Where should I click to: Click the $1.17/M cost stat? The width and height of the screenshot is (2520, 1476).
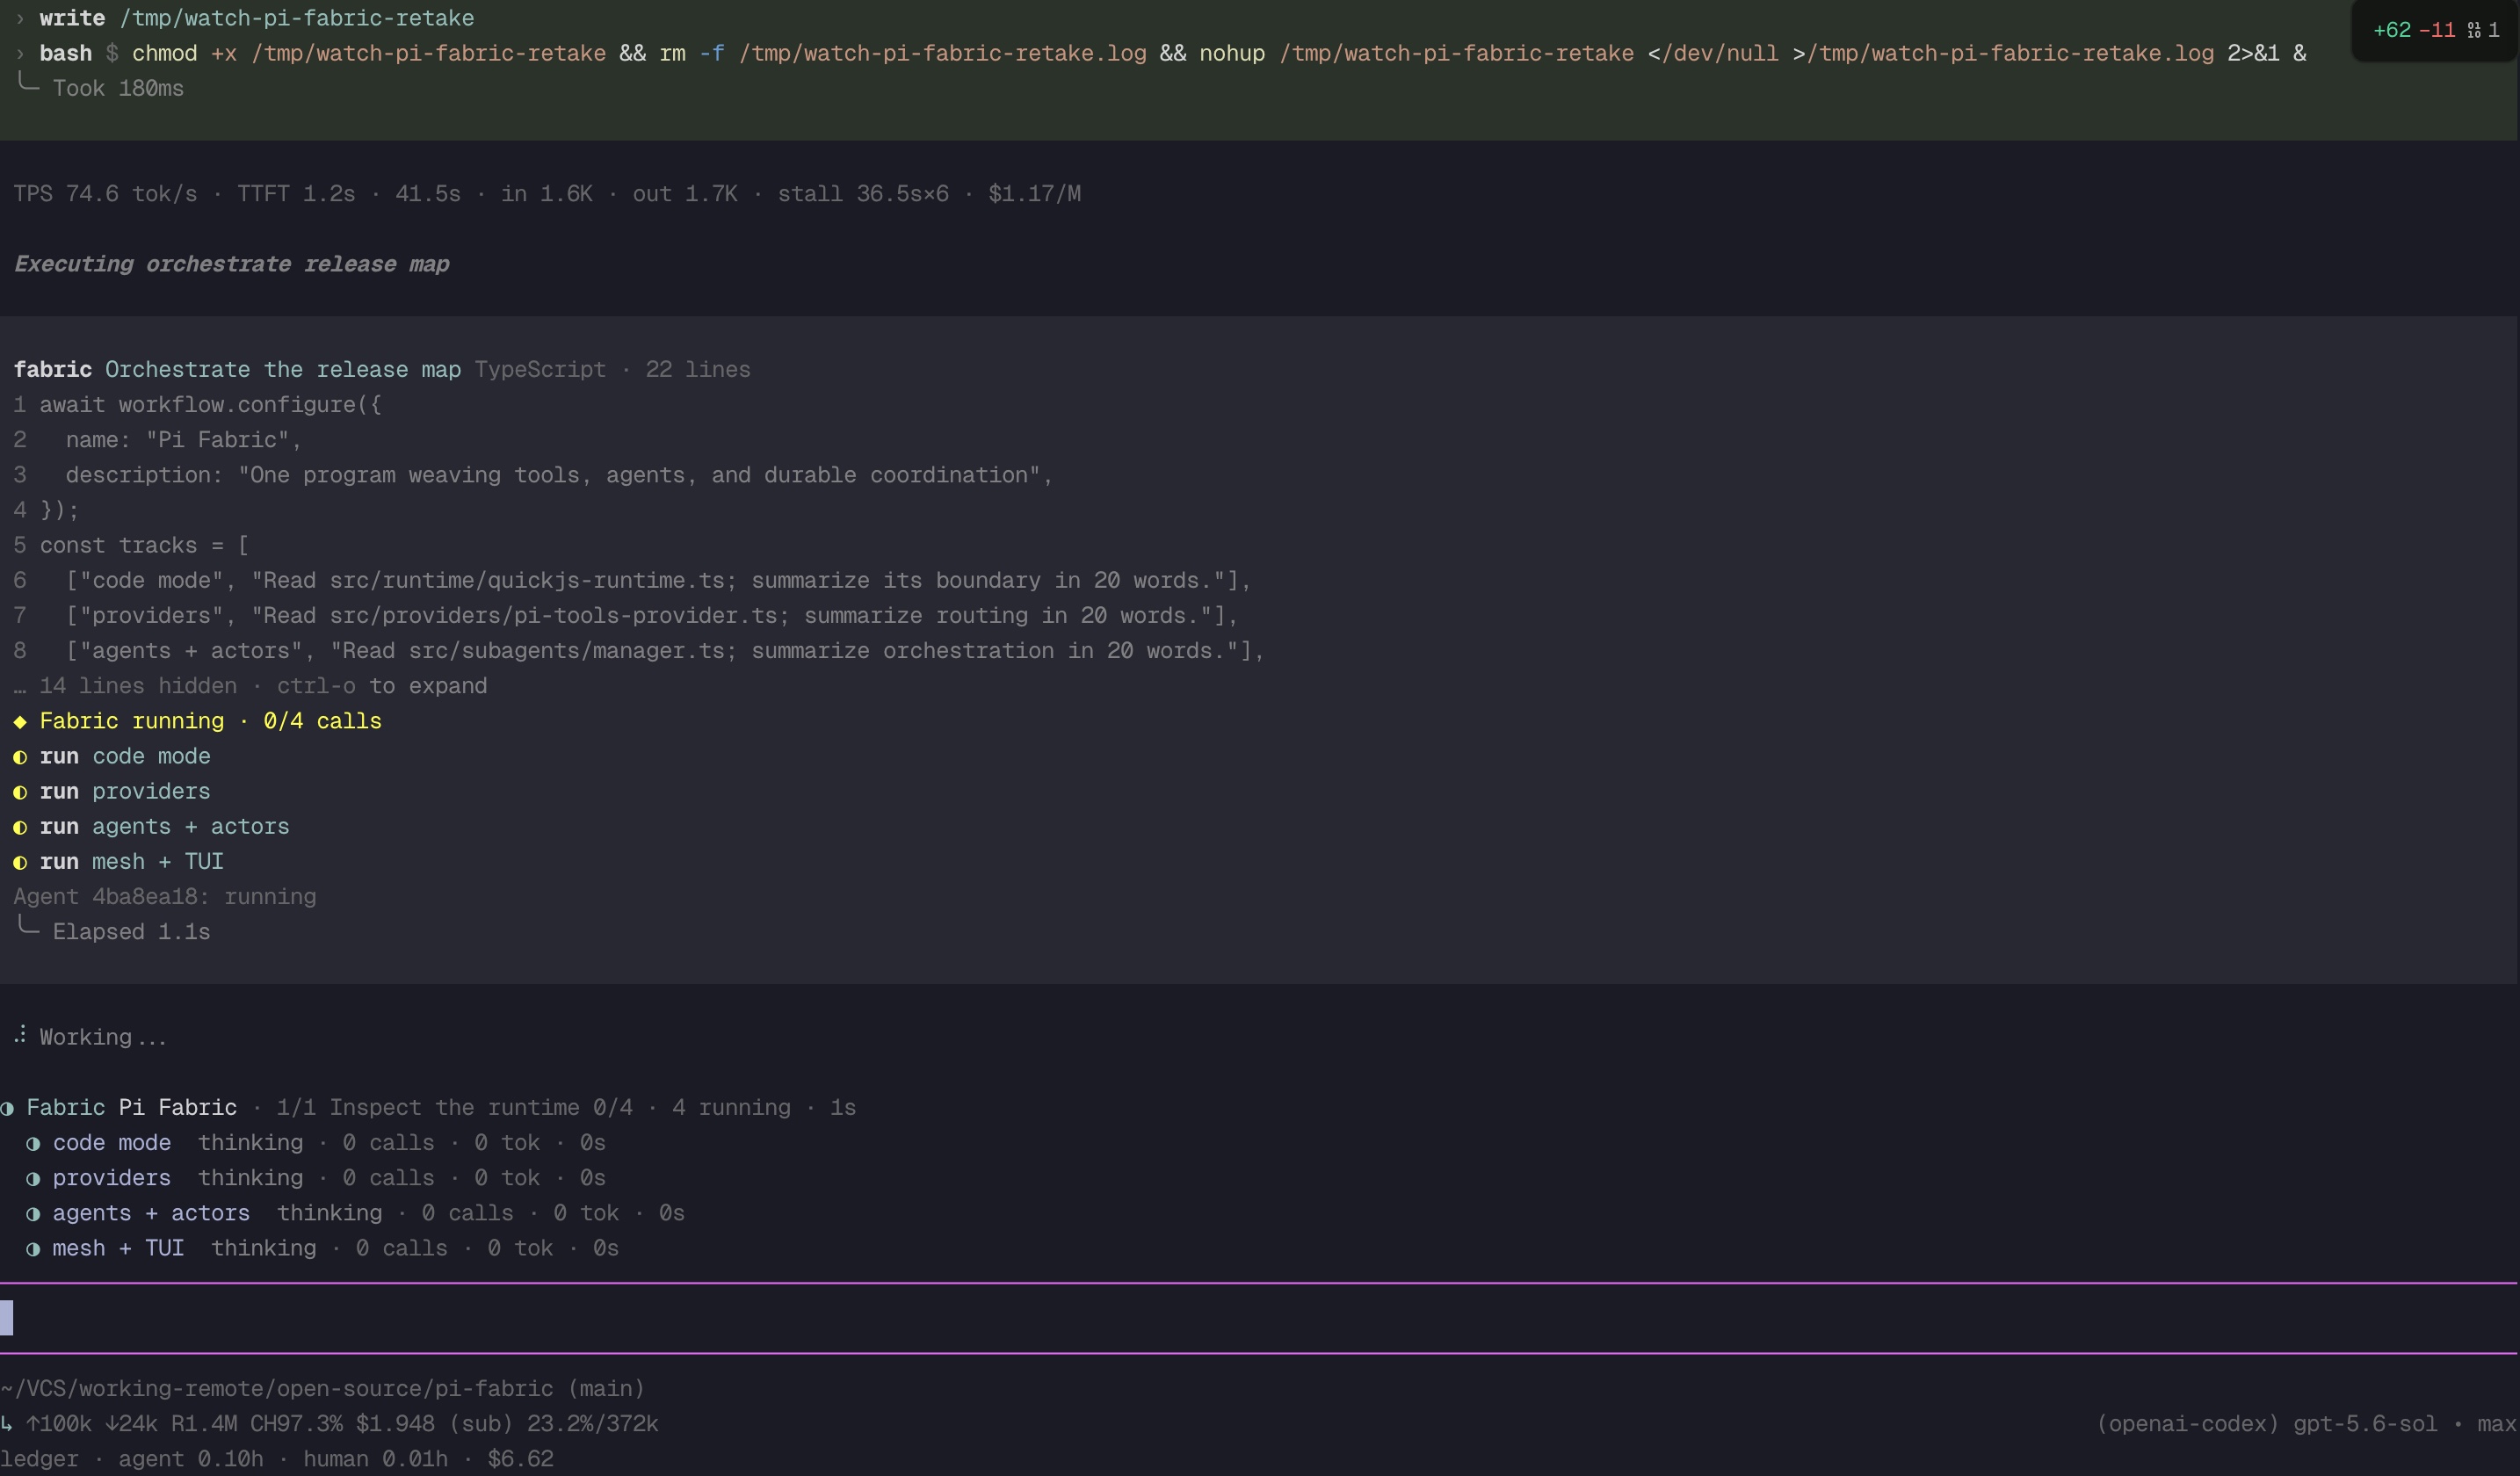(x=1034, y=194)
